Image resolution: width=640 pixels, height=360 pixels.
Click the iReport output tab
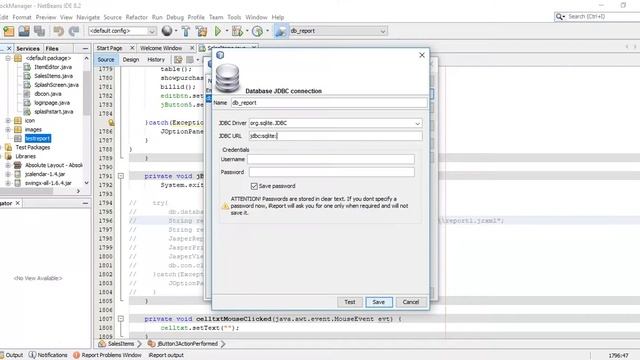click(166, 355)
